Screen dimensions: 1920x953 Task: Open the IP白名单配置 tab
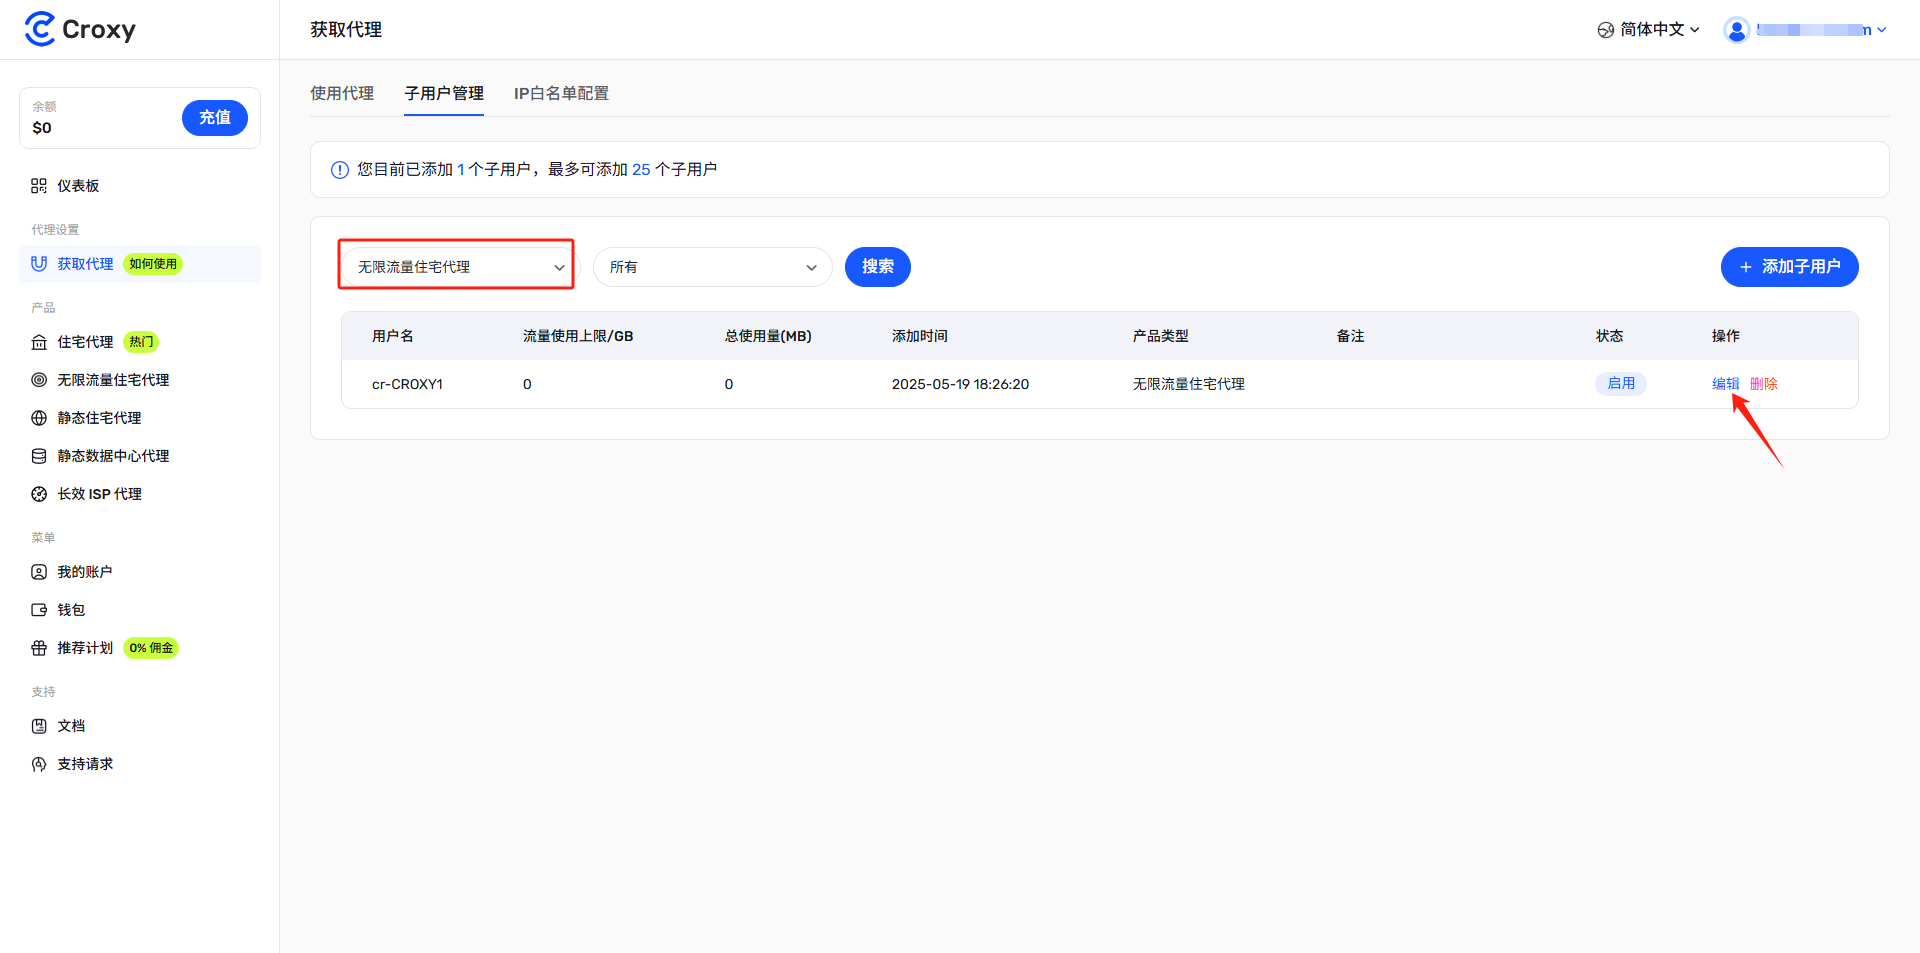[x=561, y=93]
